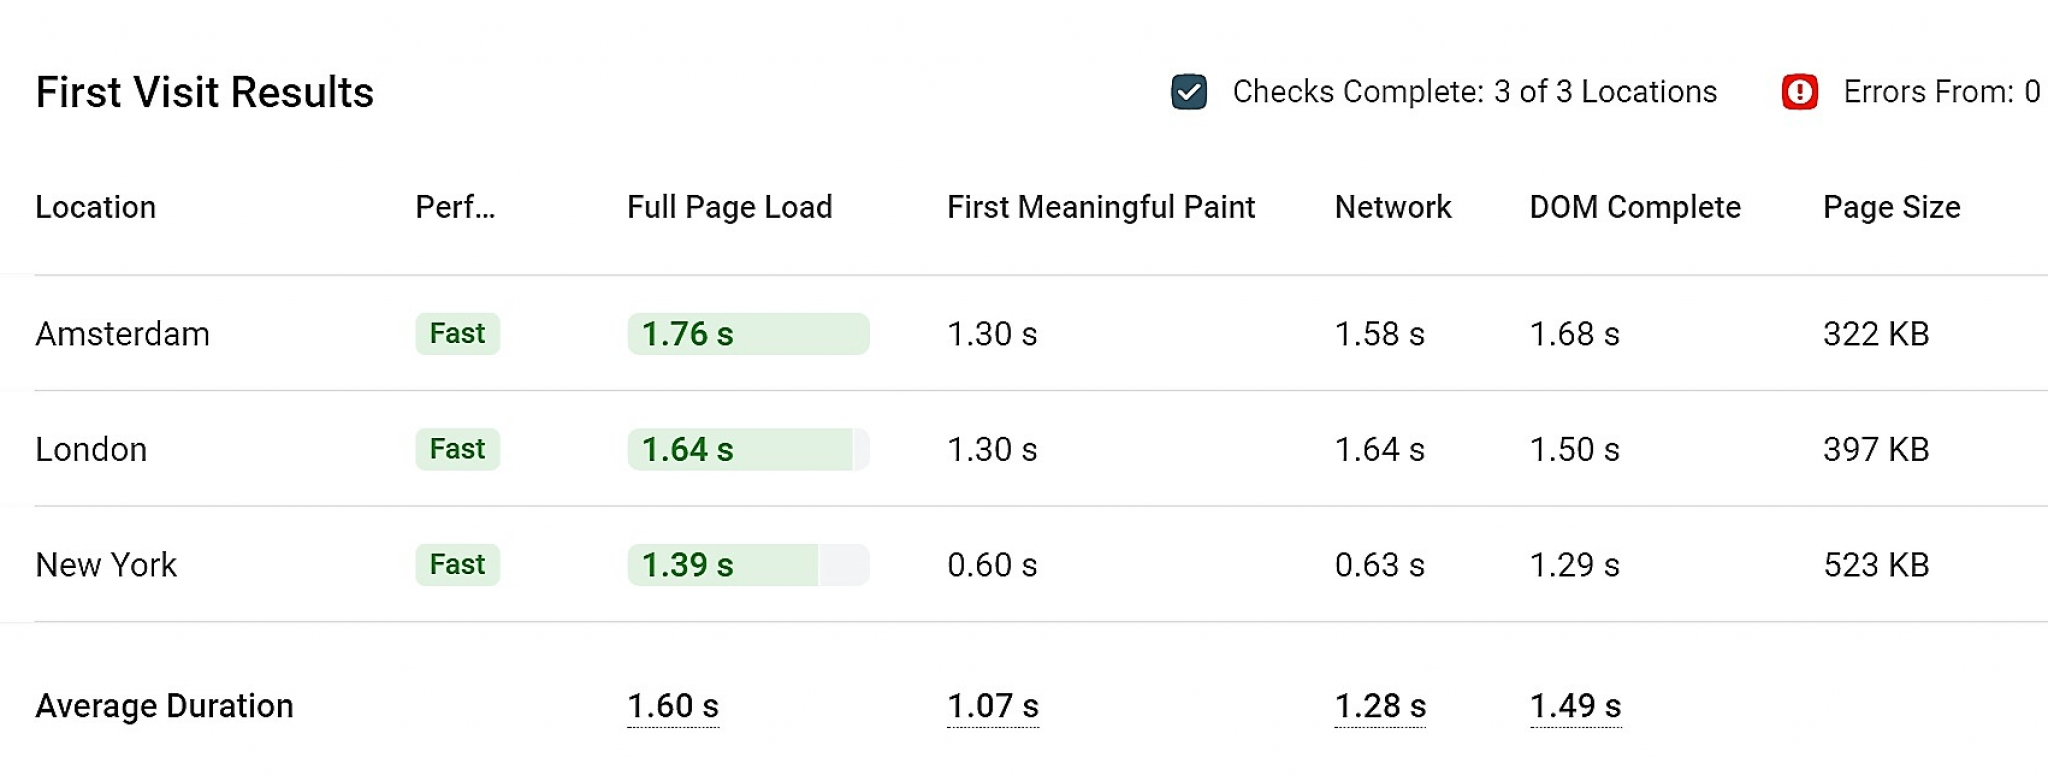Select the Full Page Load column header

tap(730, 207)
